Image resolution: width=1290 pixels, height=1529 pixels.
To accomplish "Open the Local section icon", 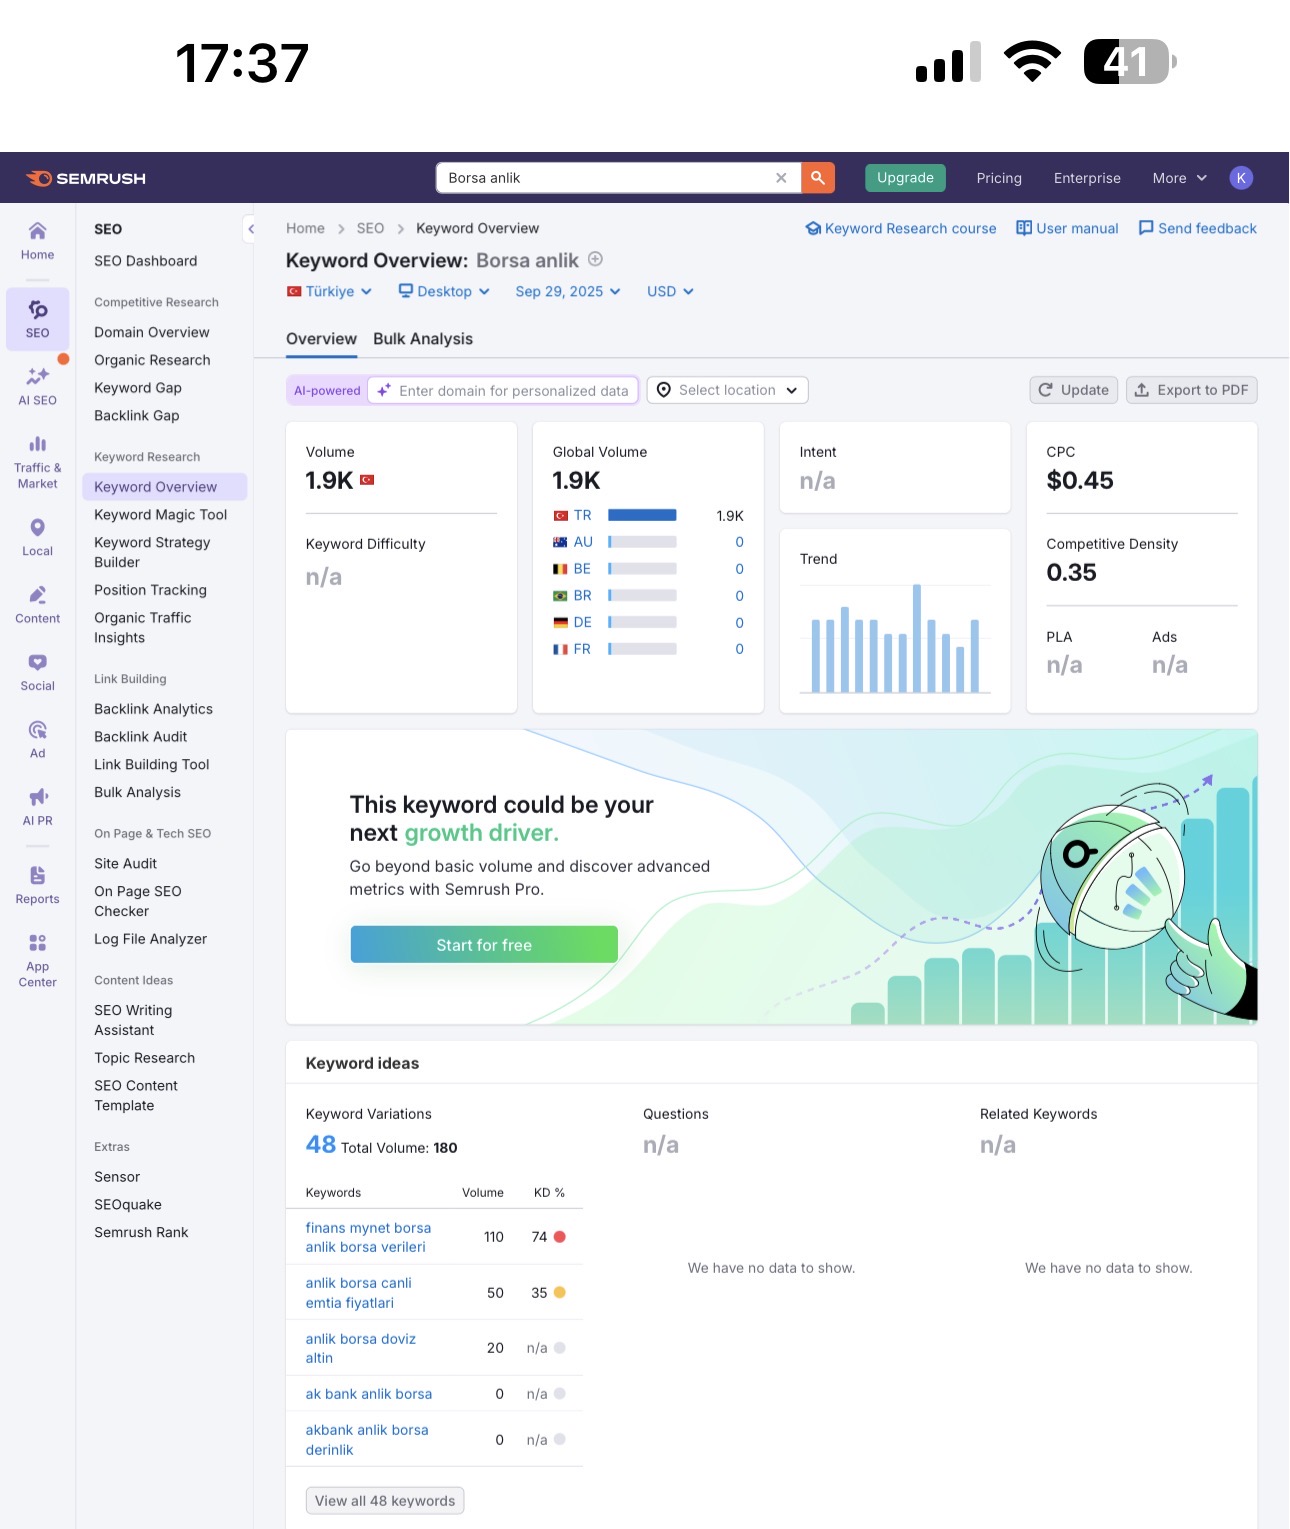I will pyautogui.click(x=37, y=537).
